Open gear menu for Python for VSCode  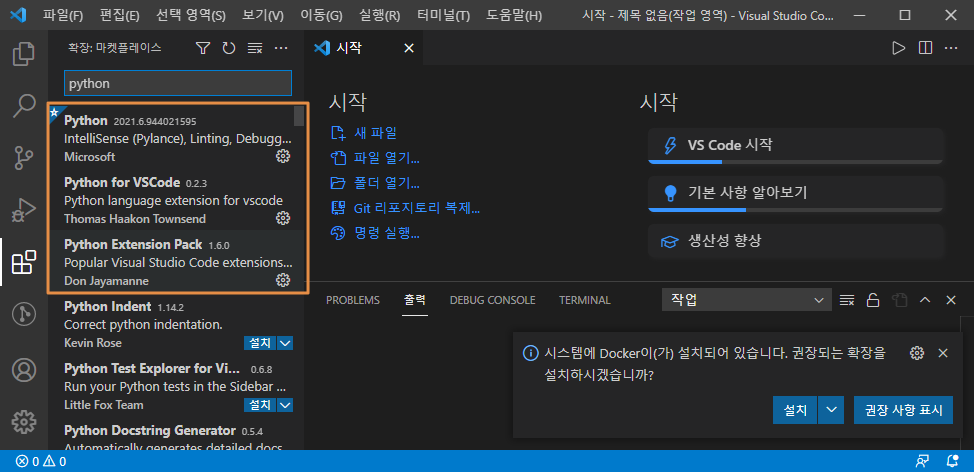pos(283,218)
